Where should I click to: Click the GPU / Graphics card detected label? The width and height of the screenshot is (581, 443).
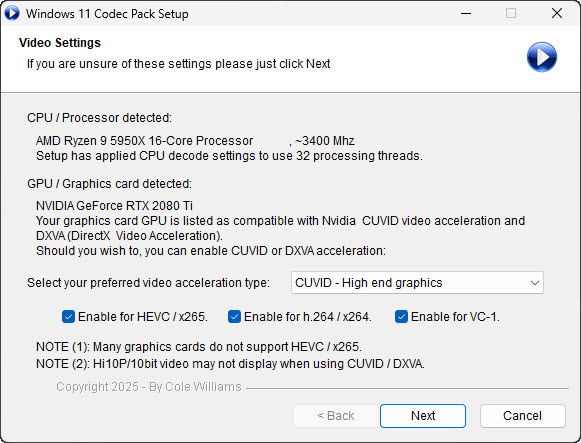(109, 184)
